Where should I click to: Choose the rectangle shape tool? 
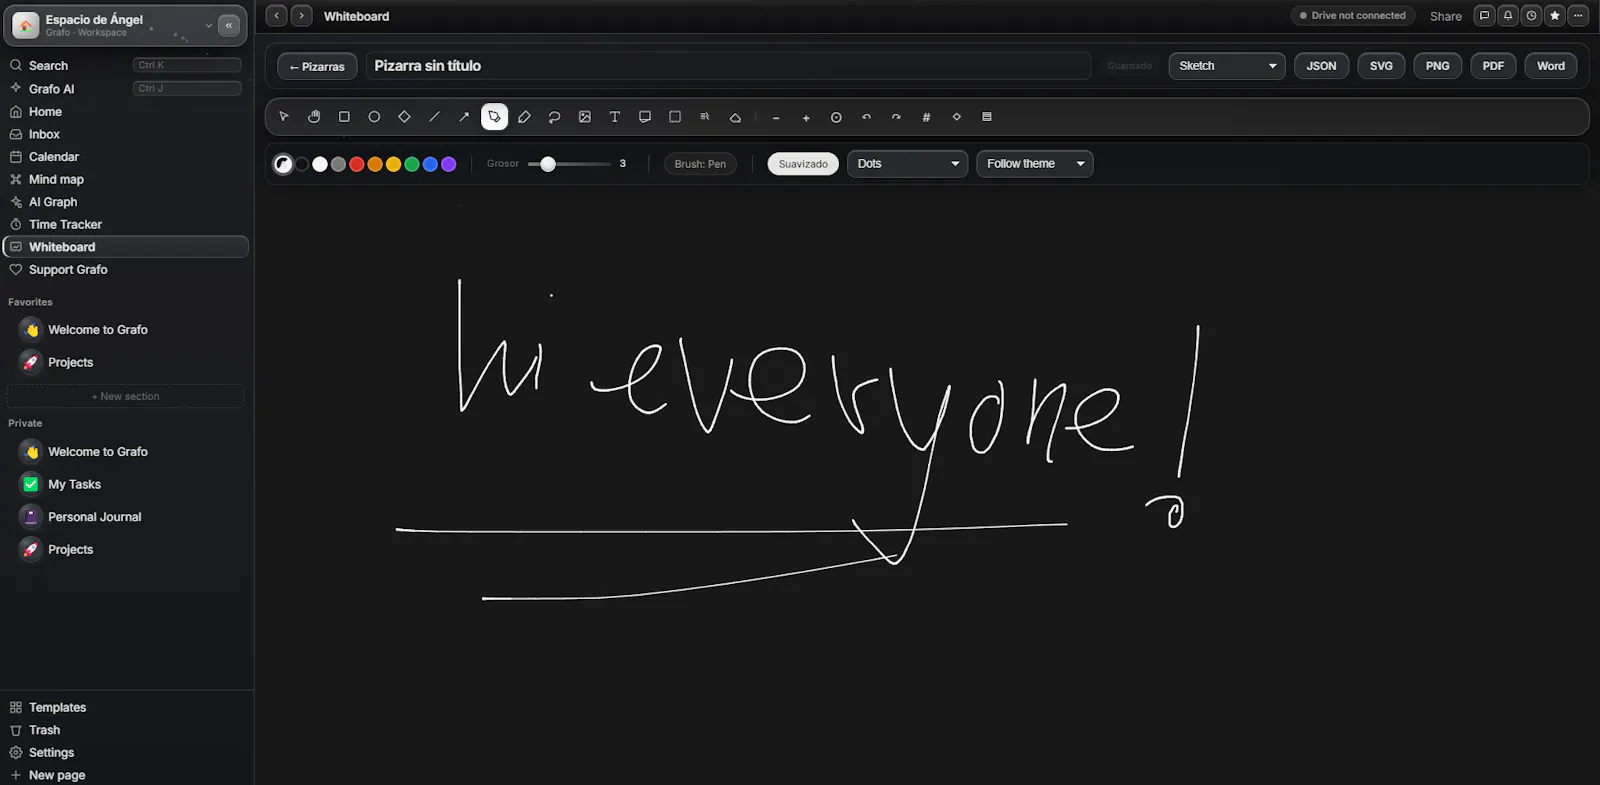[344, 117]
